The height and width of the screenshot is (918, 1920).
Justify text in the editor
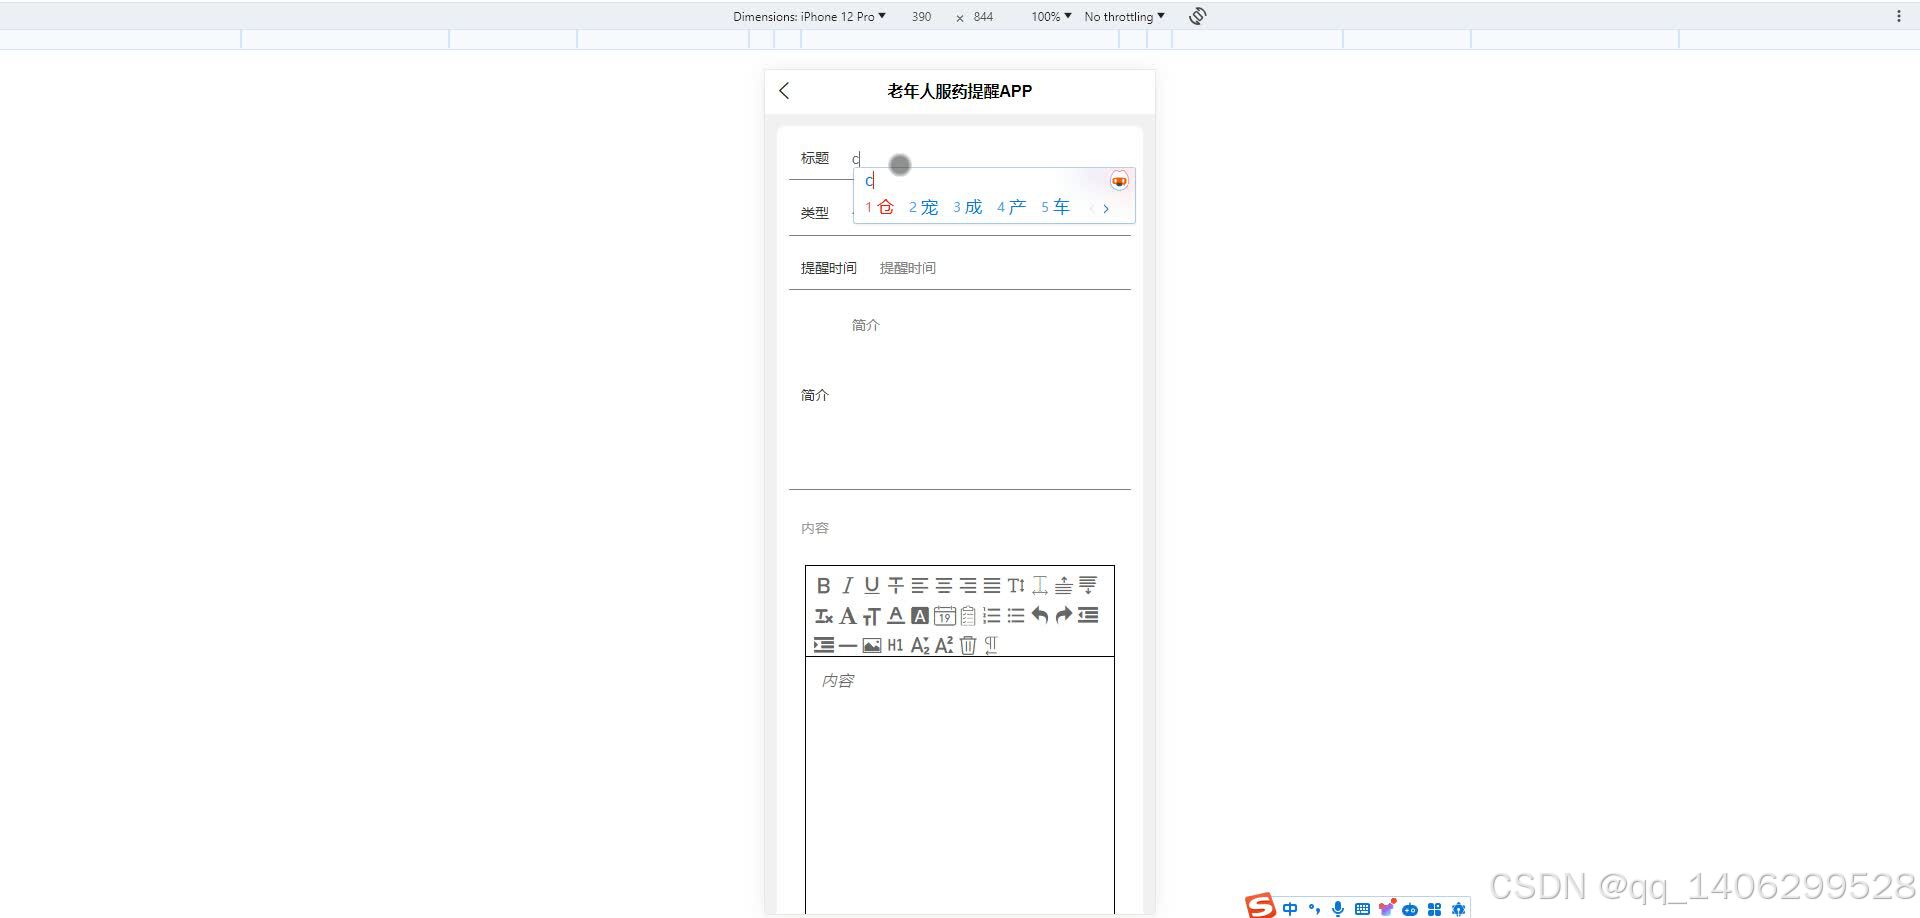[991, 586]
